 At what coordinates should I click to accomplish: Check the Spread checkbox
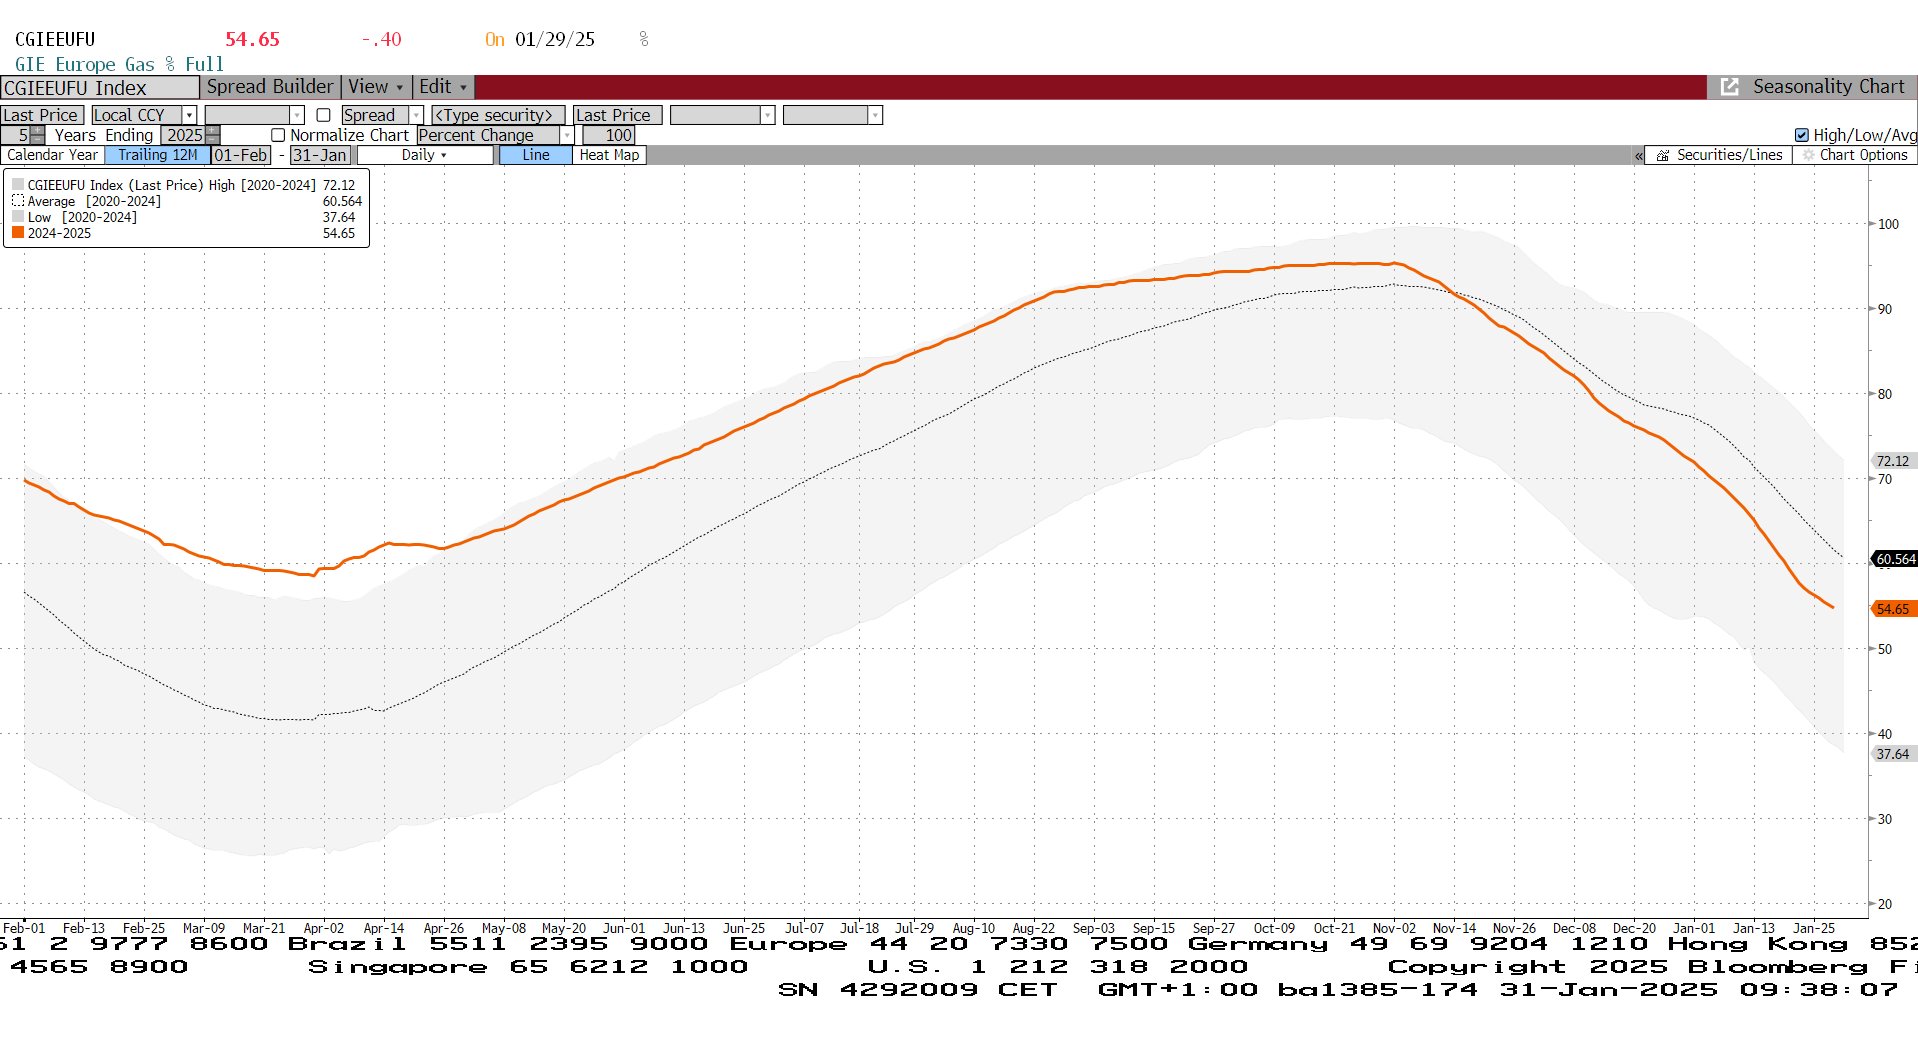323,115
